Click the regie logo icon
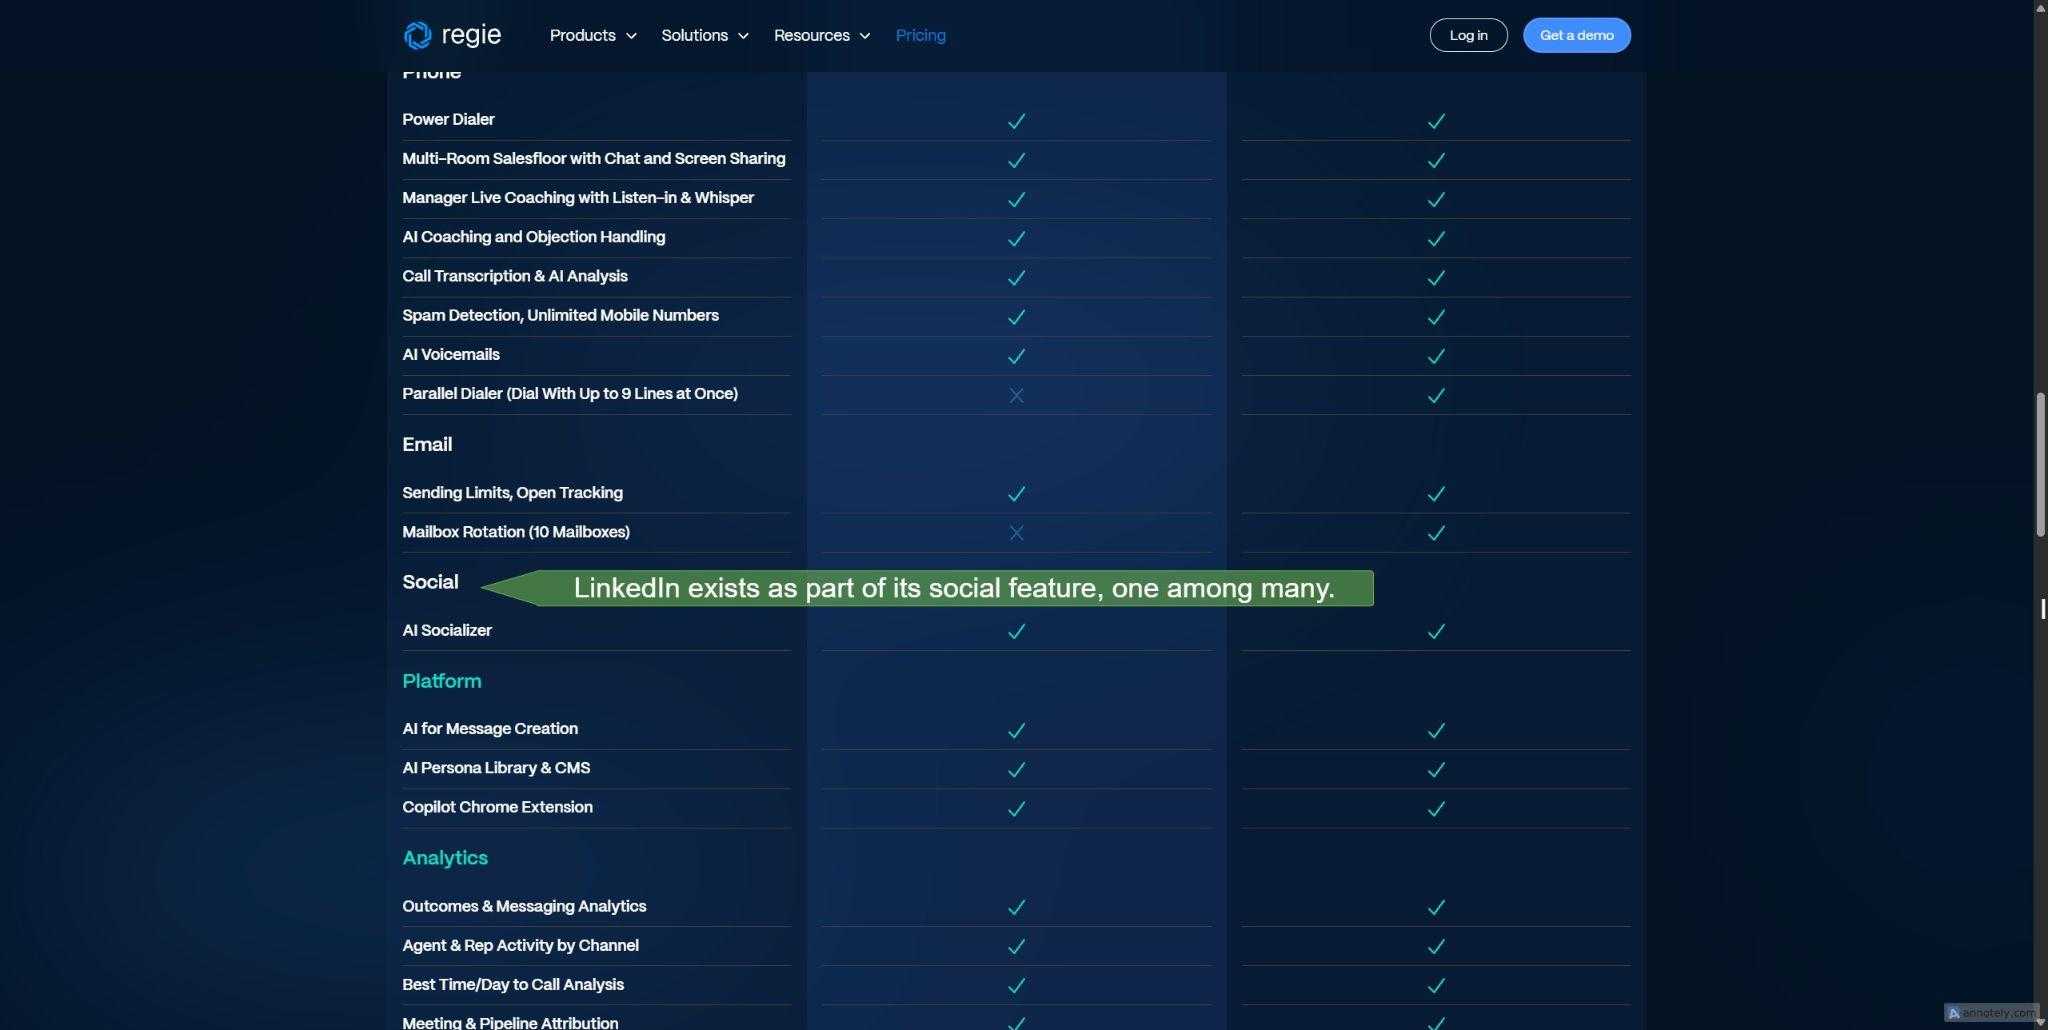Screen dimensions: 2048x1030 417,35
